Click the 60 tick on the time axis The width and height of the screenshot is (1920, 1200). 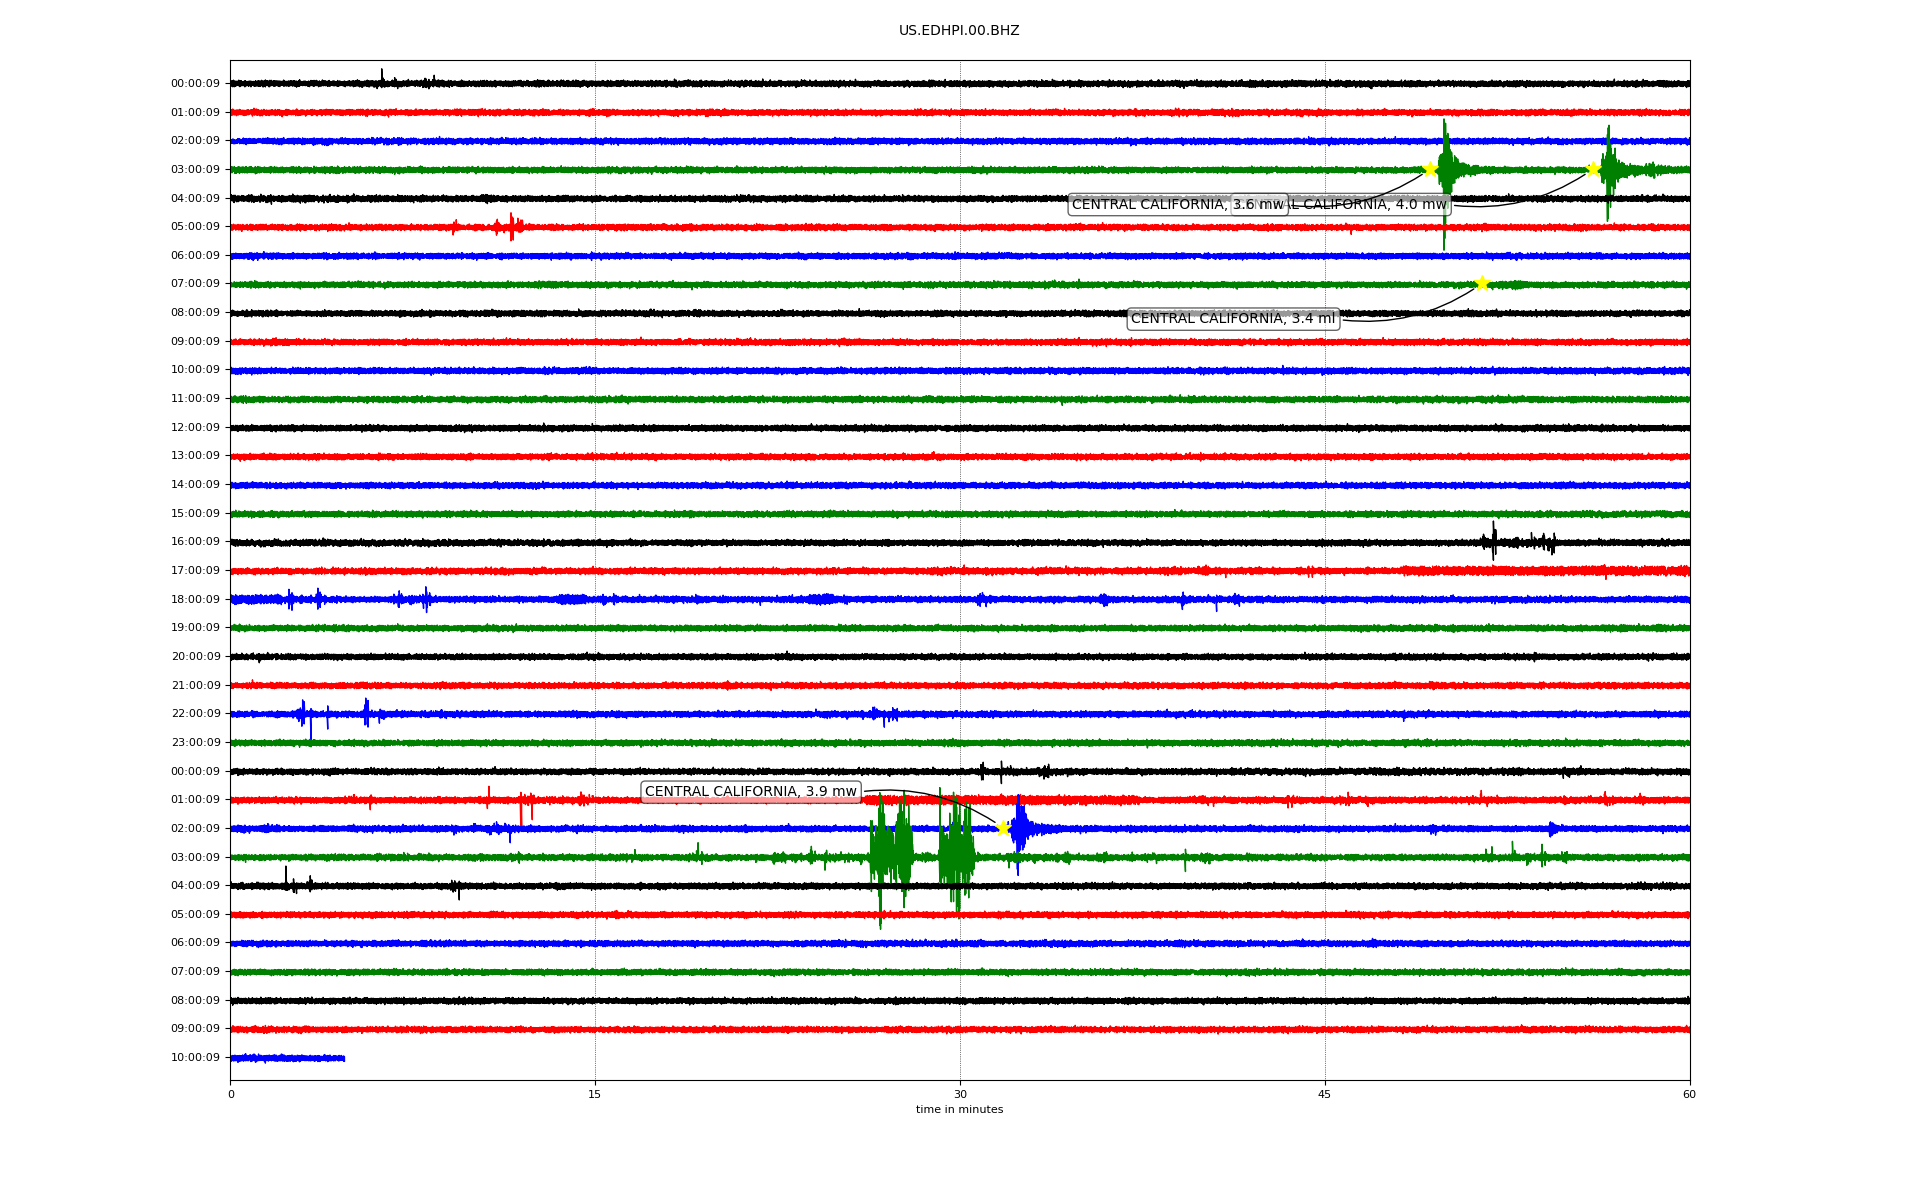(1689, 1094)
